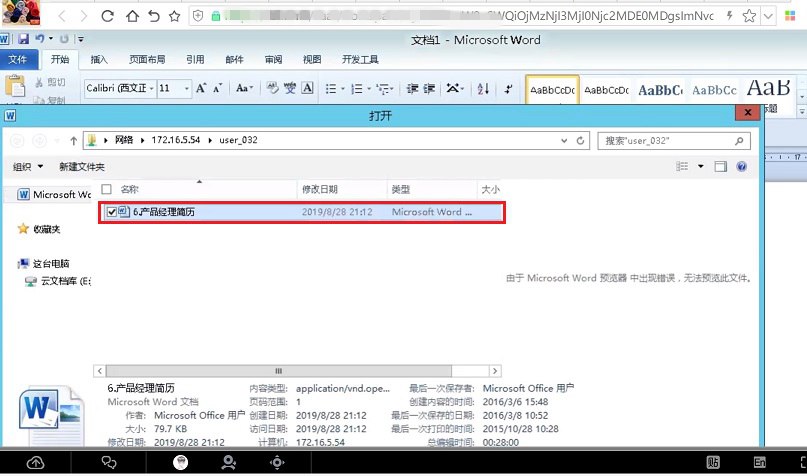Click the 新建文件夹 (New Folder) button
The height and width of the screenshot is (476, 807).
coord(82,166)
